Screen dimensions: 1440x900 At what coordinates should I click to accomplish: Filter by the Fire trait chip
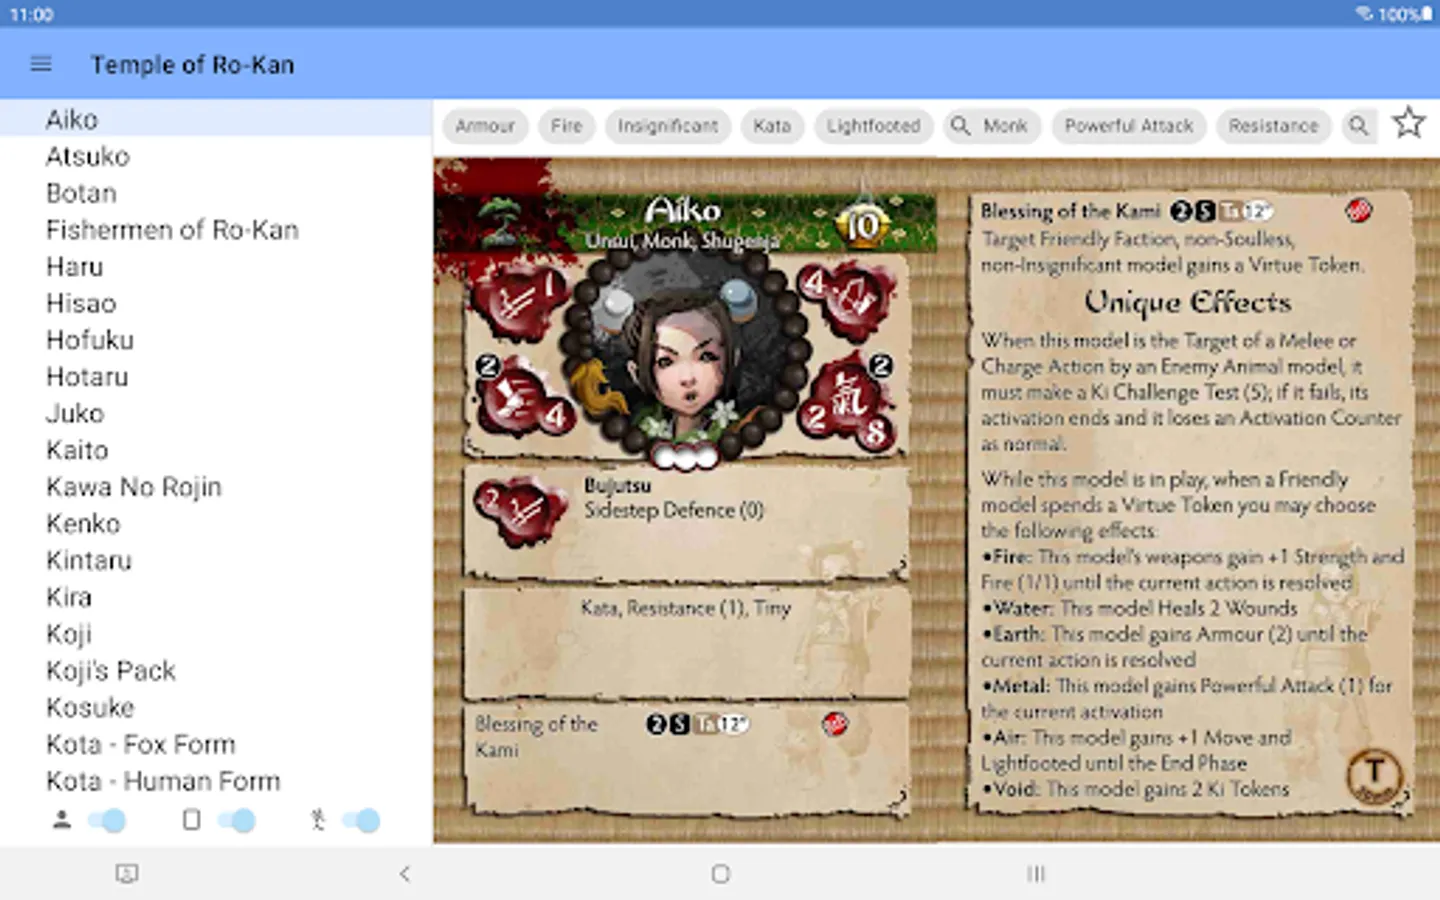pos(566,126)
